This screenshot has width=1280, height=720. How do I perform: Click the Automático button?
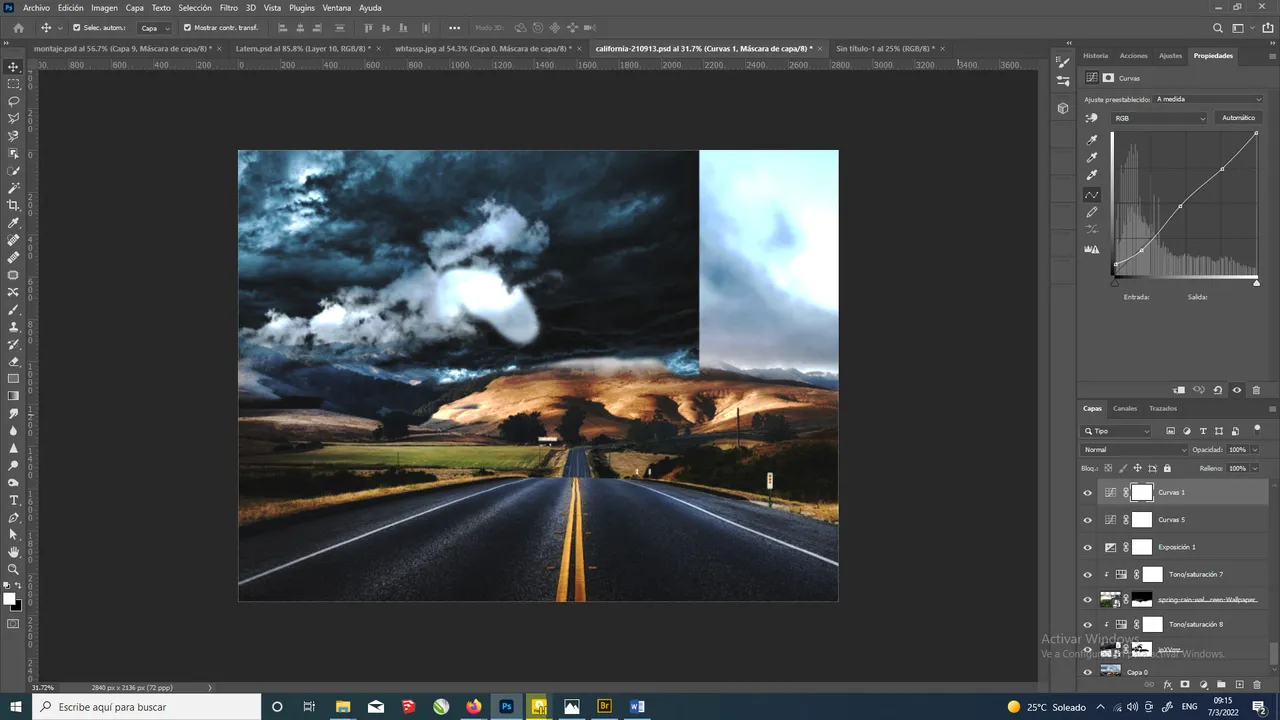point(1238,118)
